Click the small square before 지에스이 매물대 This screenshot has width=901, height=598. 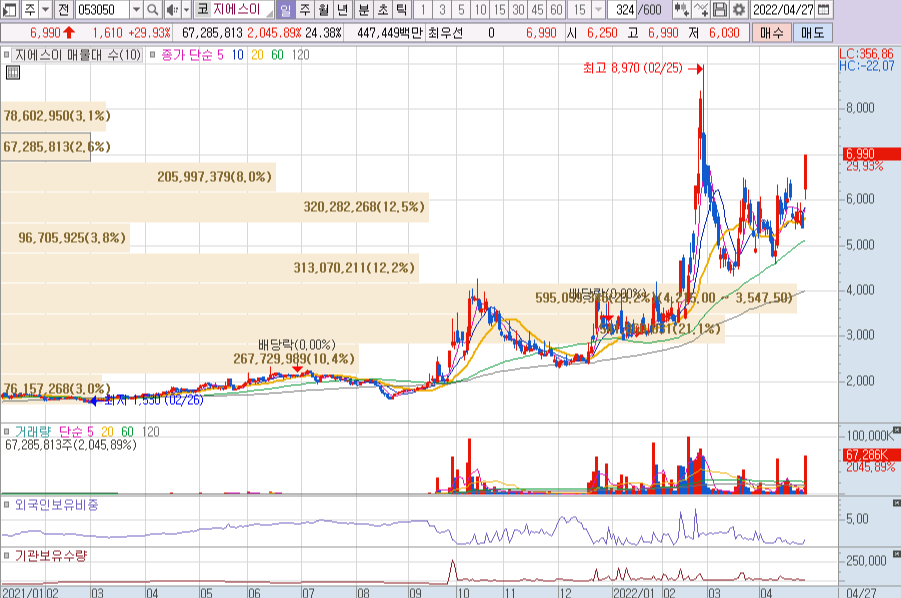(x=6, y=55)
